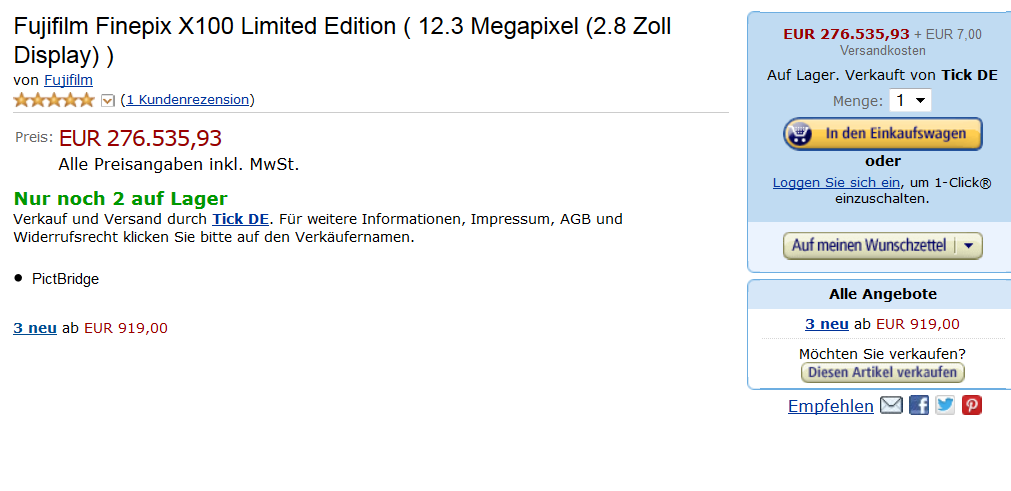This screenshot has height=491, width=1011.
Task: Click the email share envelope icon
Action: tap(891, 406)
